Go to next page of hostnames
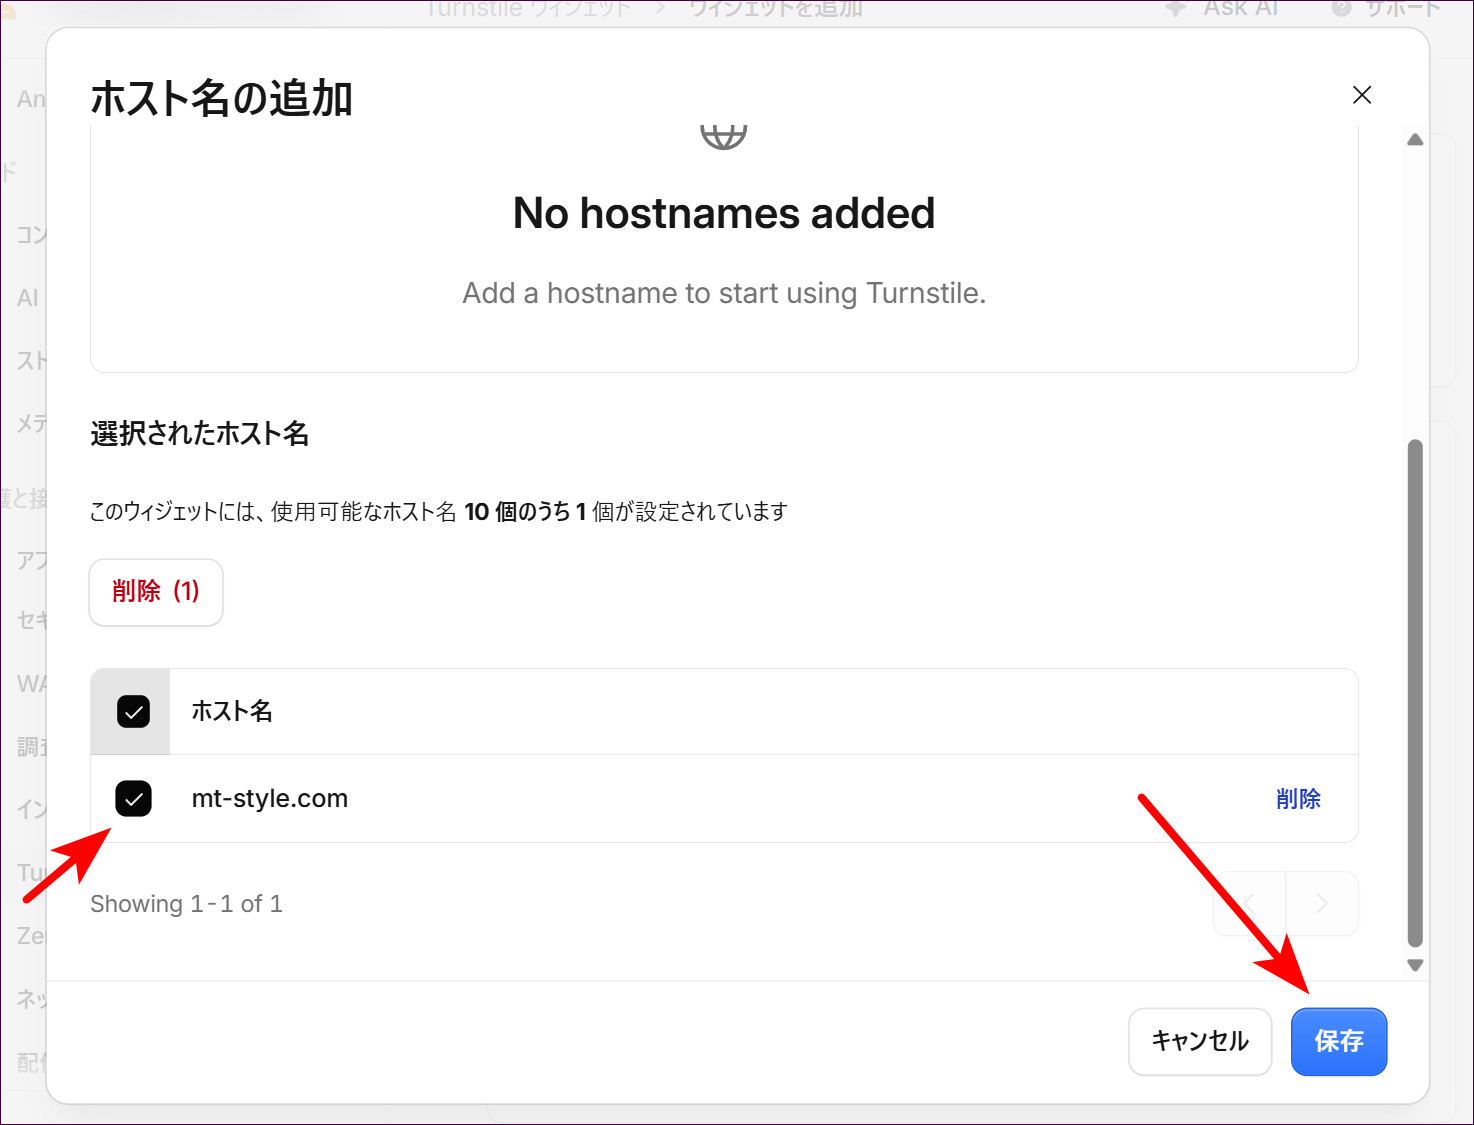1474x1125 pixels. (1322, 904)
